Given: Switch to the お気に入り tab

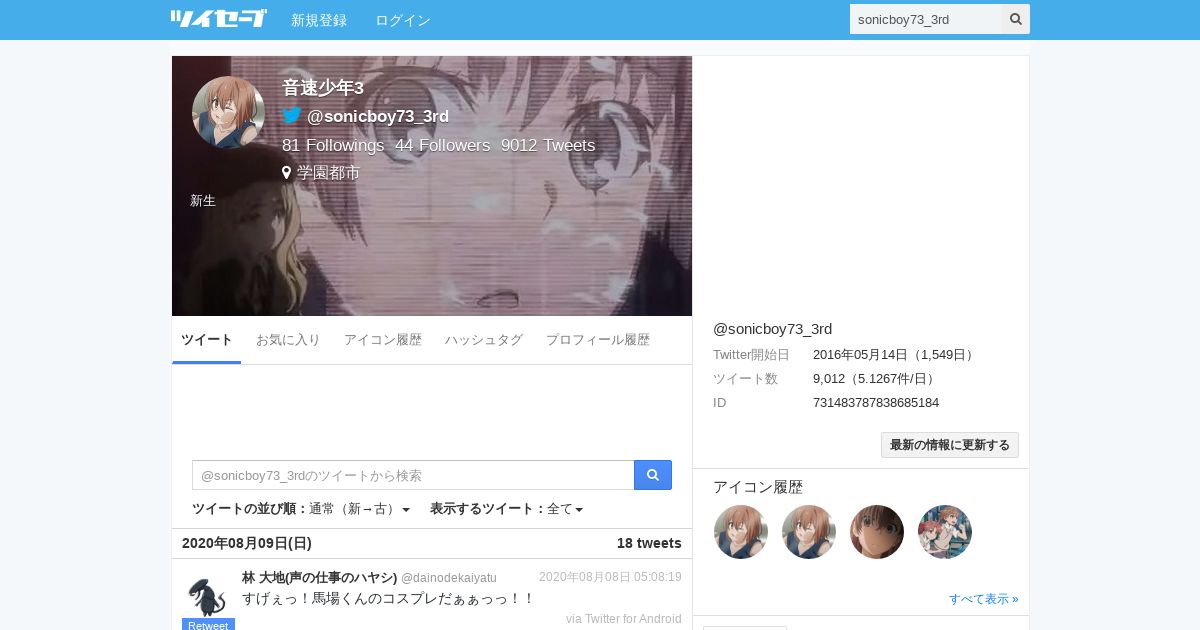Looking at the screenshot, I should click(288, 340).
